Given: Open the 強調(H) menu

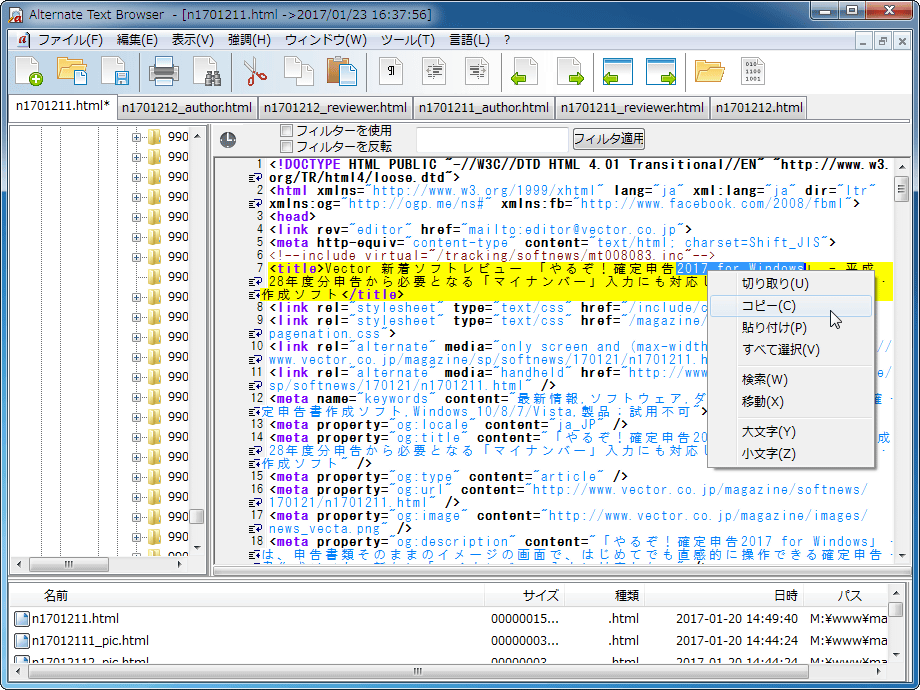Looking at the screenshot, I should pyautogui.click(x=249, y=40).
